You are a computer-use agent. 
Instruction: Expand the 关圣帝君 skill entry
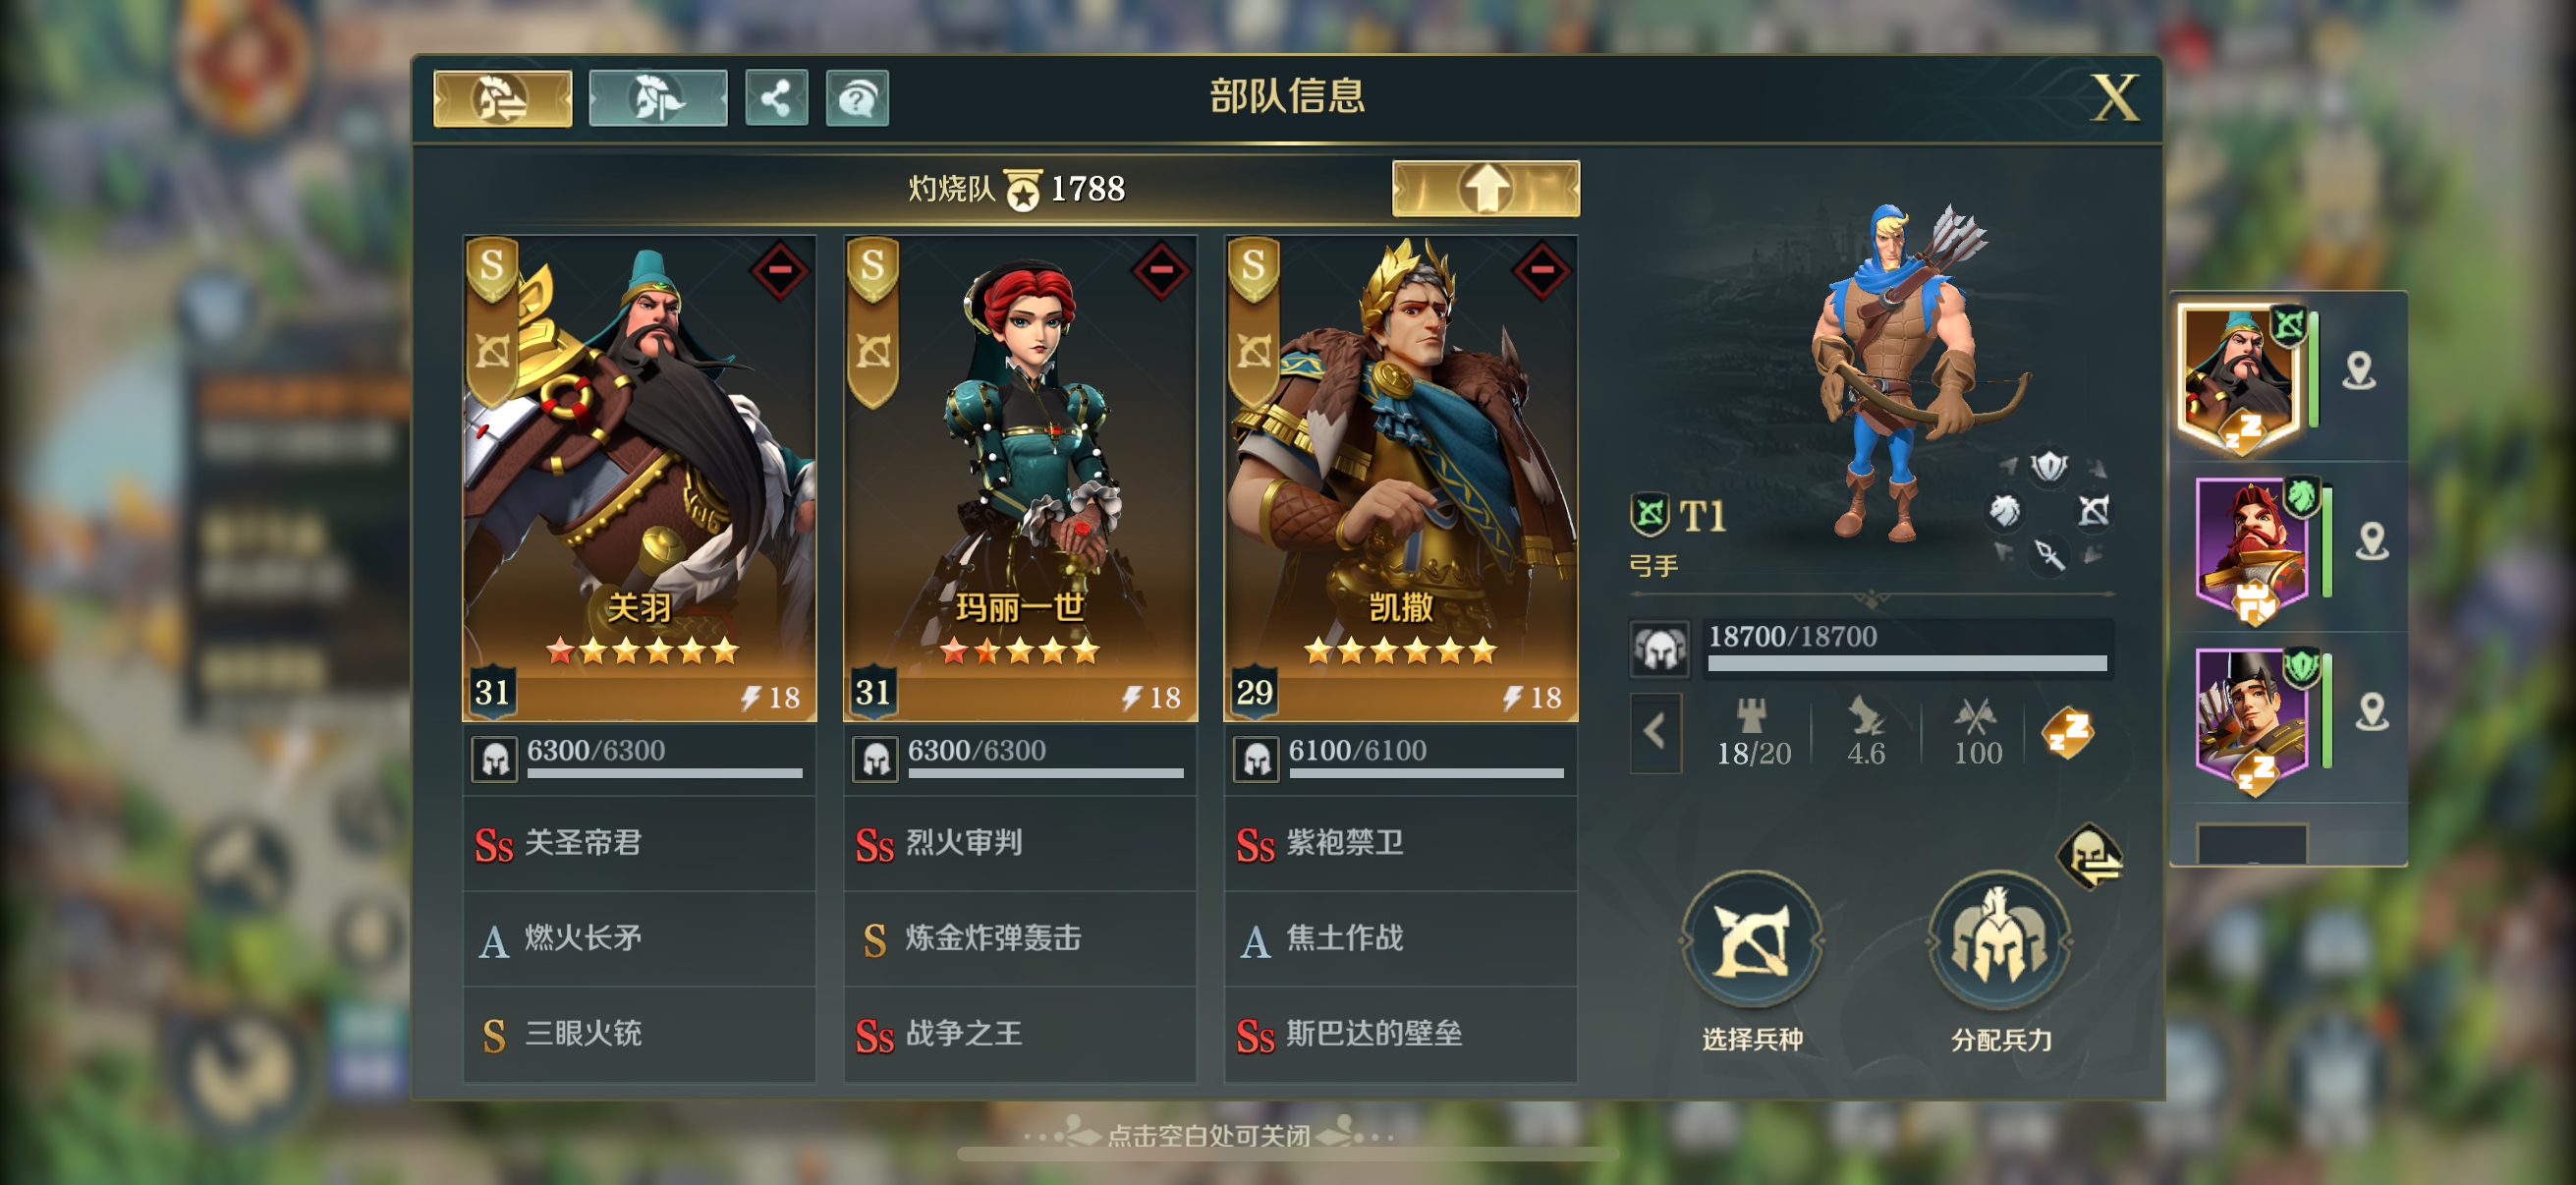(640, 844)
